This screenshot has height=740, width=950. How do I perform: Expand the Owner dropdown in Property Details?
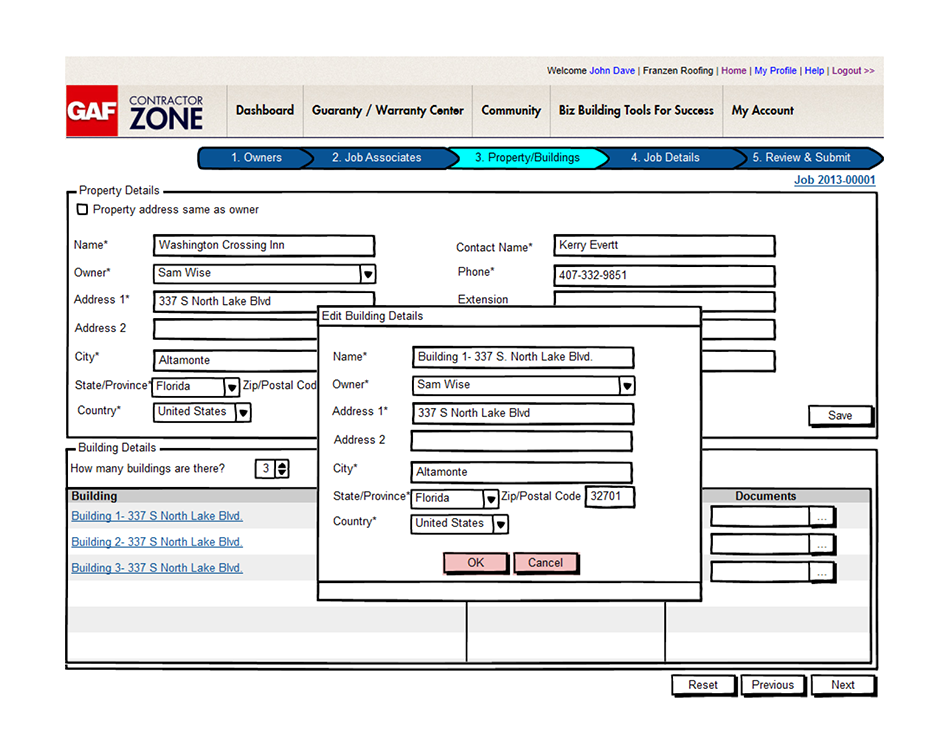coord(367,274)
